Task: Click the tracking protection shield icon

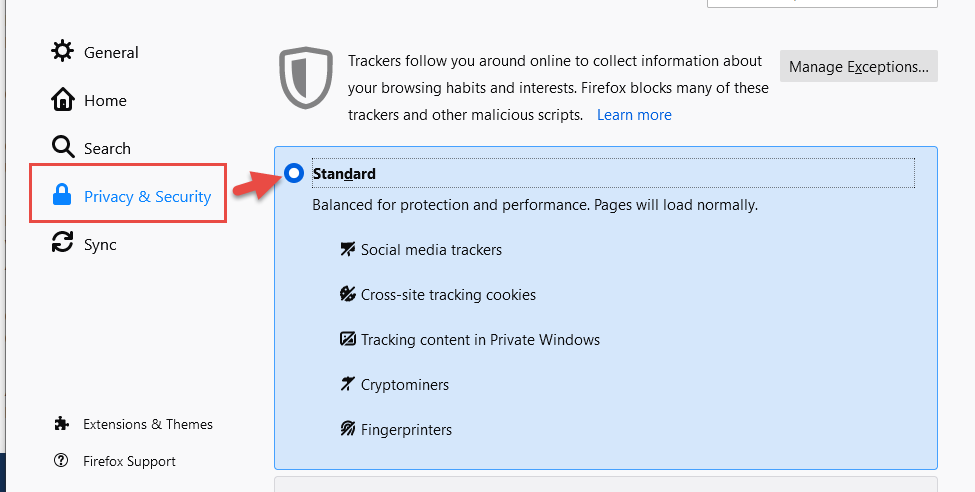Action: [x=306, y=78]
